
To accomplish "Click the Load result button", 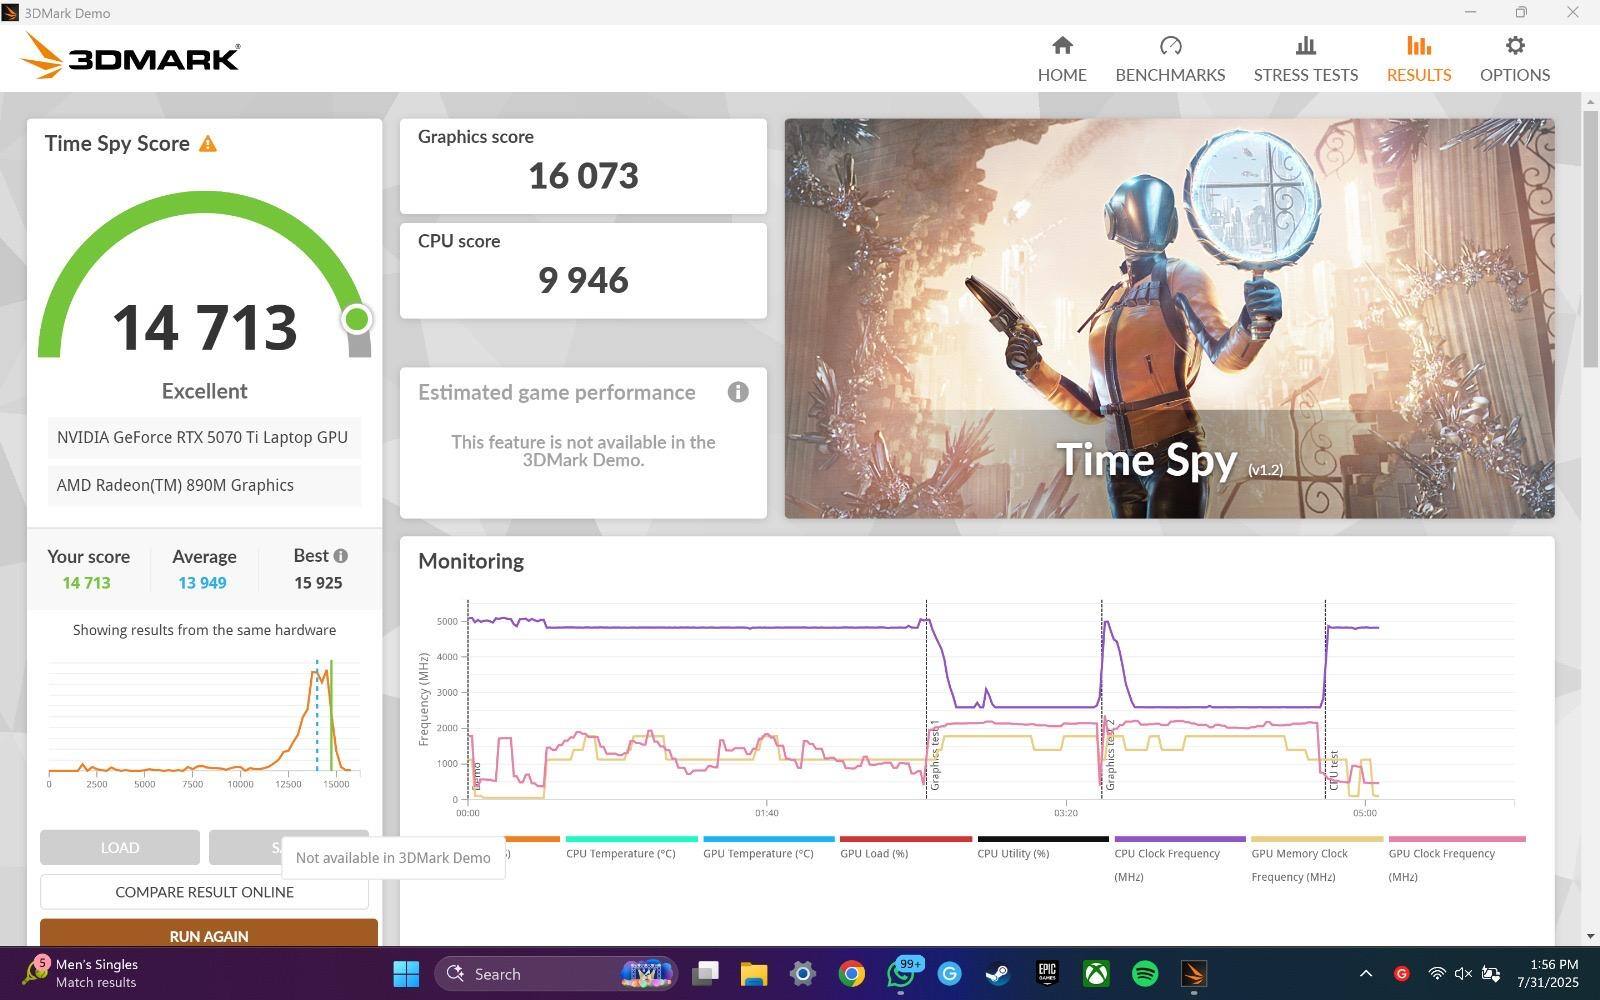I will pyautogui.click(x=120, y=847).
